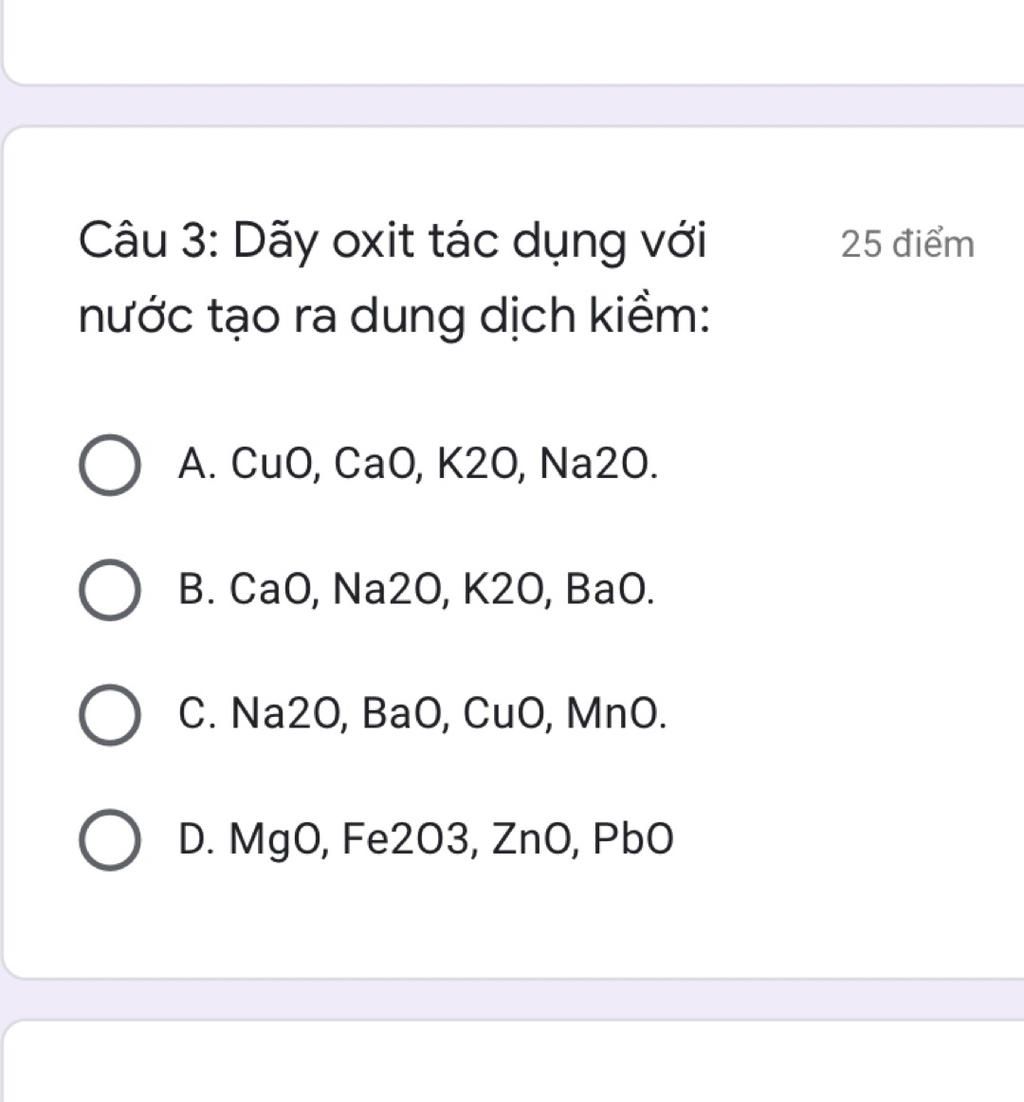
Task: Click the empty card above the question
Action: pyautogui.click(x=512, y=40)
